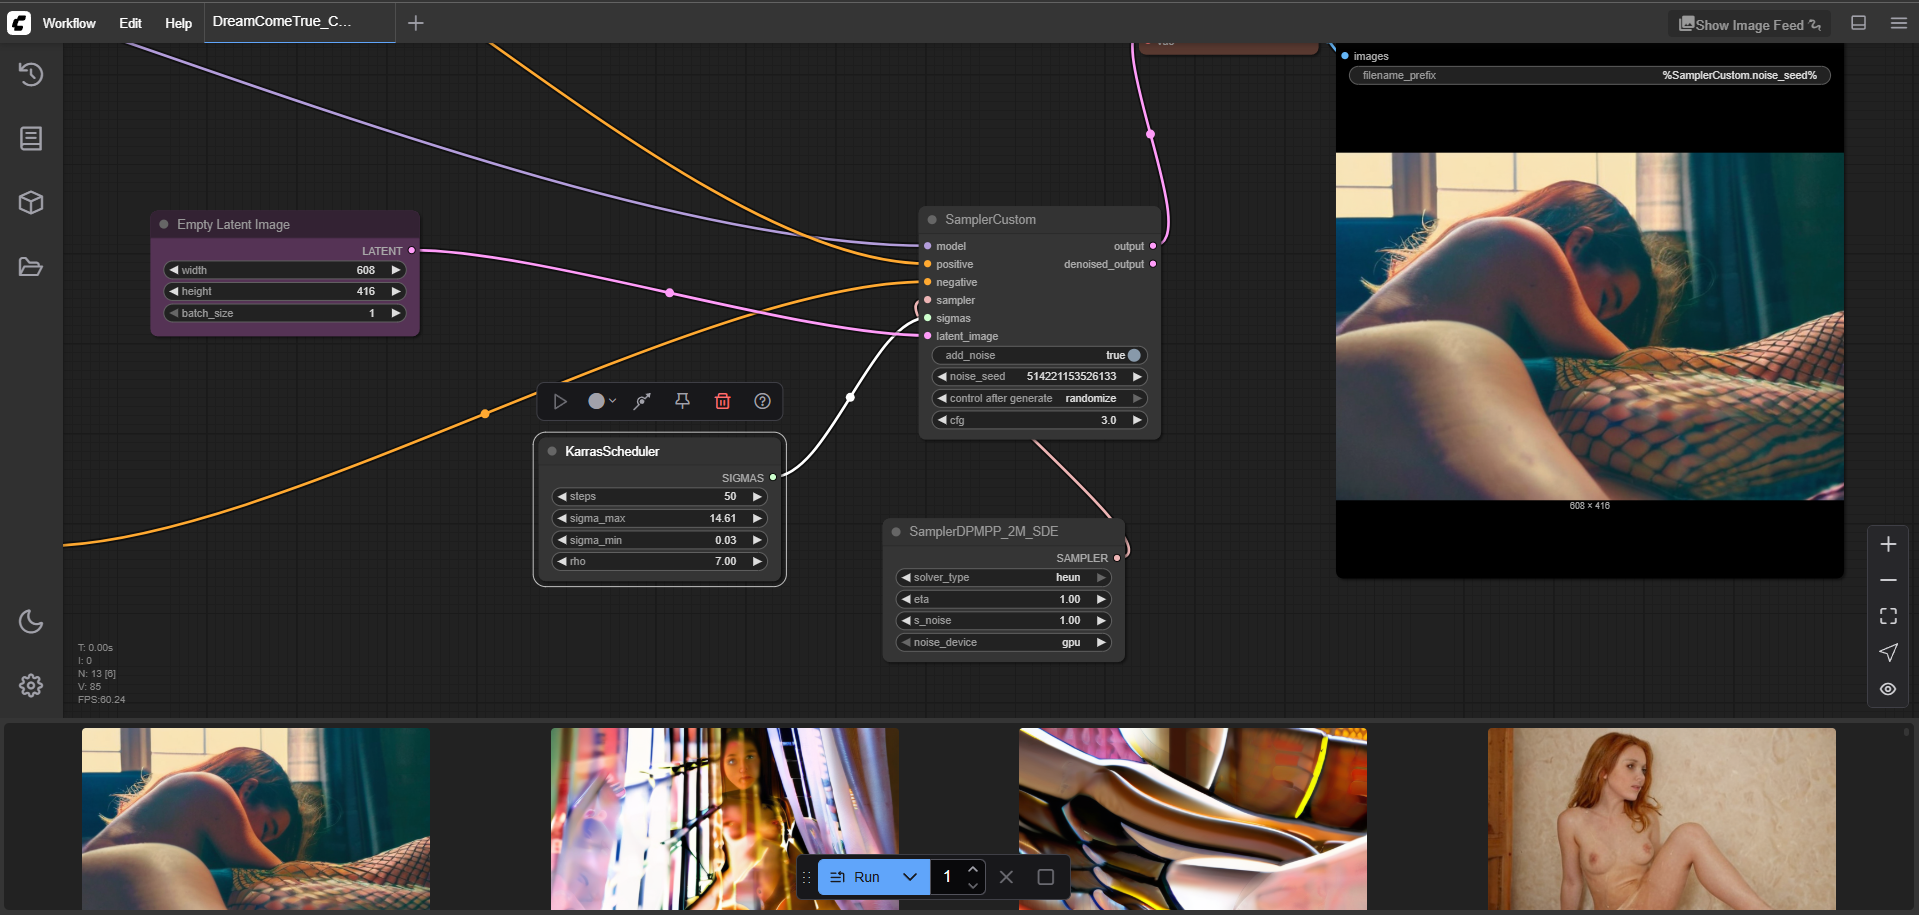
Task: Increase batch_size with the right arrow
Action: click(396, 313)
